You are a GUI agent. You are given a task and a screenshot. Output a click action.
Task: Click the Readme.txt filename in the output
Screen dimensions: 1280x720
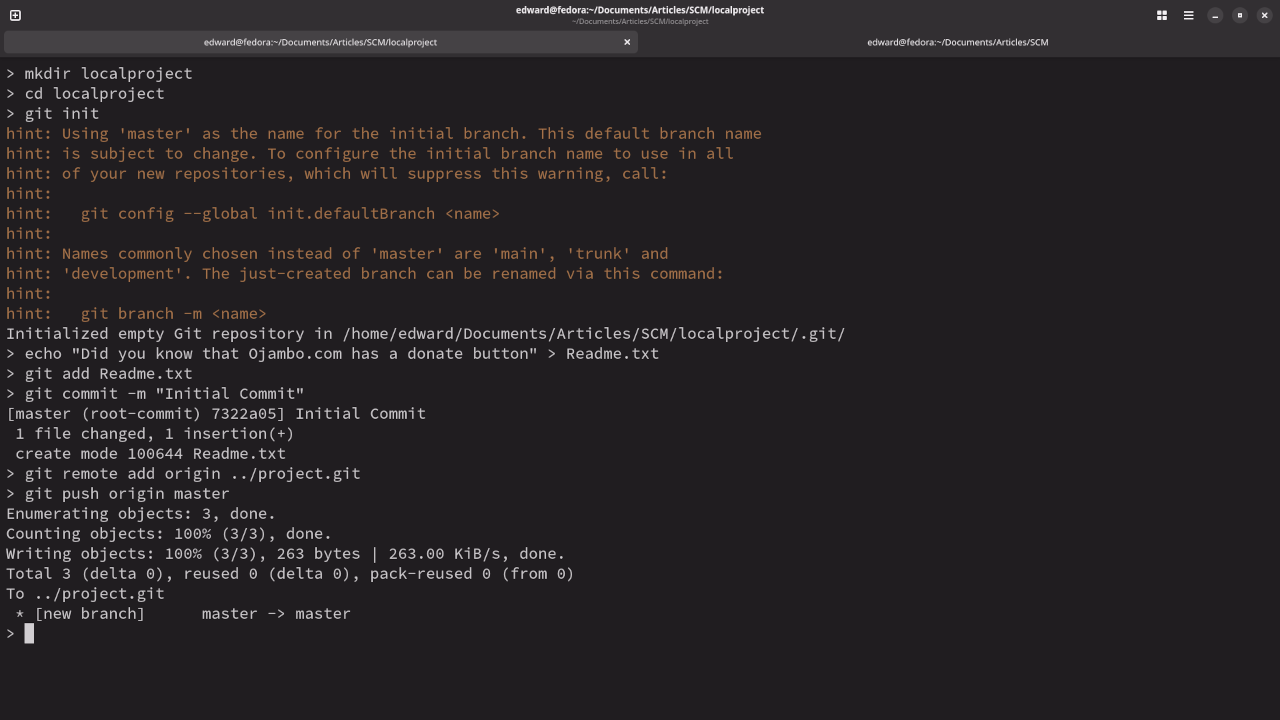240,453
